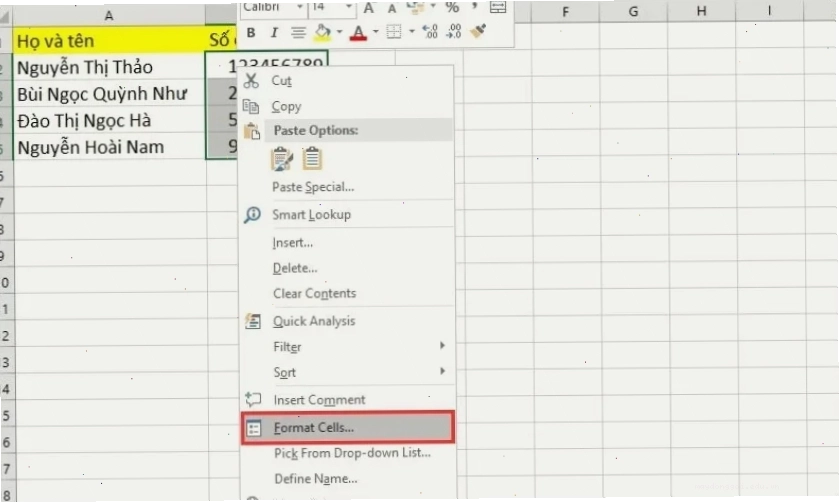Select column G header
839x503 pixels.
[x=633, y=11]
